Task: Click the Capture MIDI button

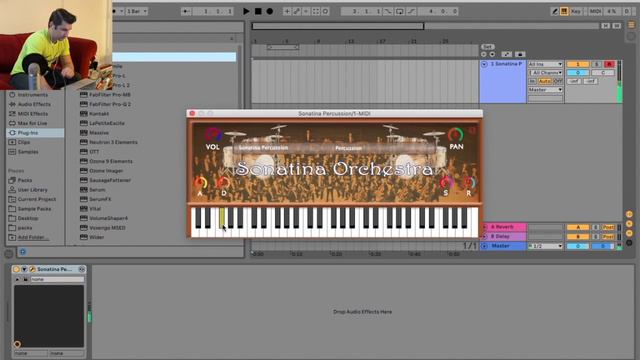Action: point(316,11)
